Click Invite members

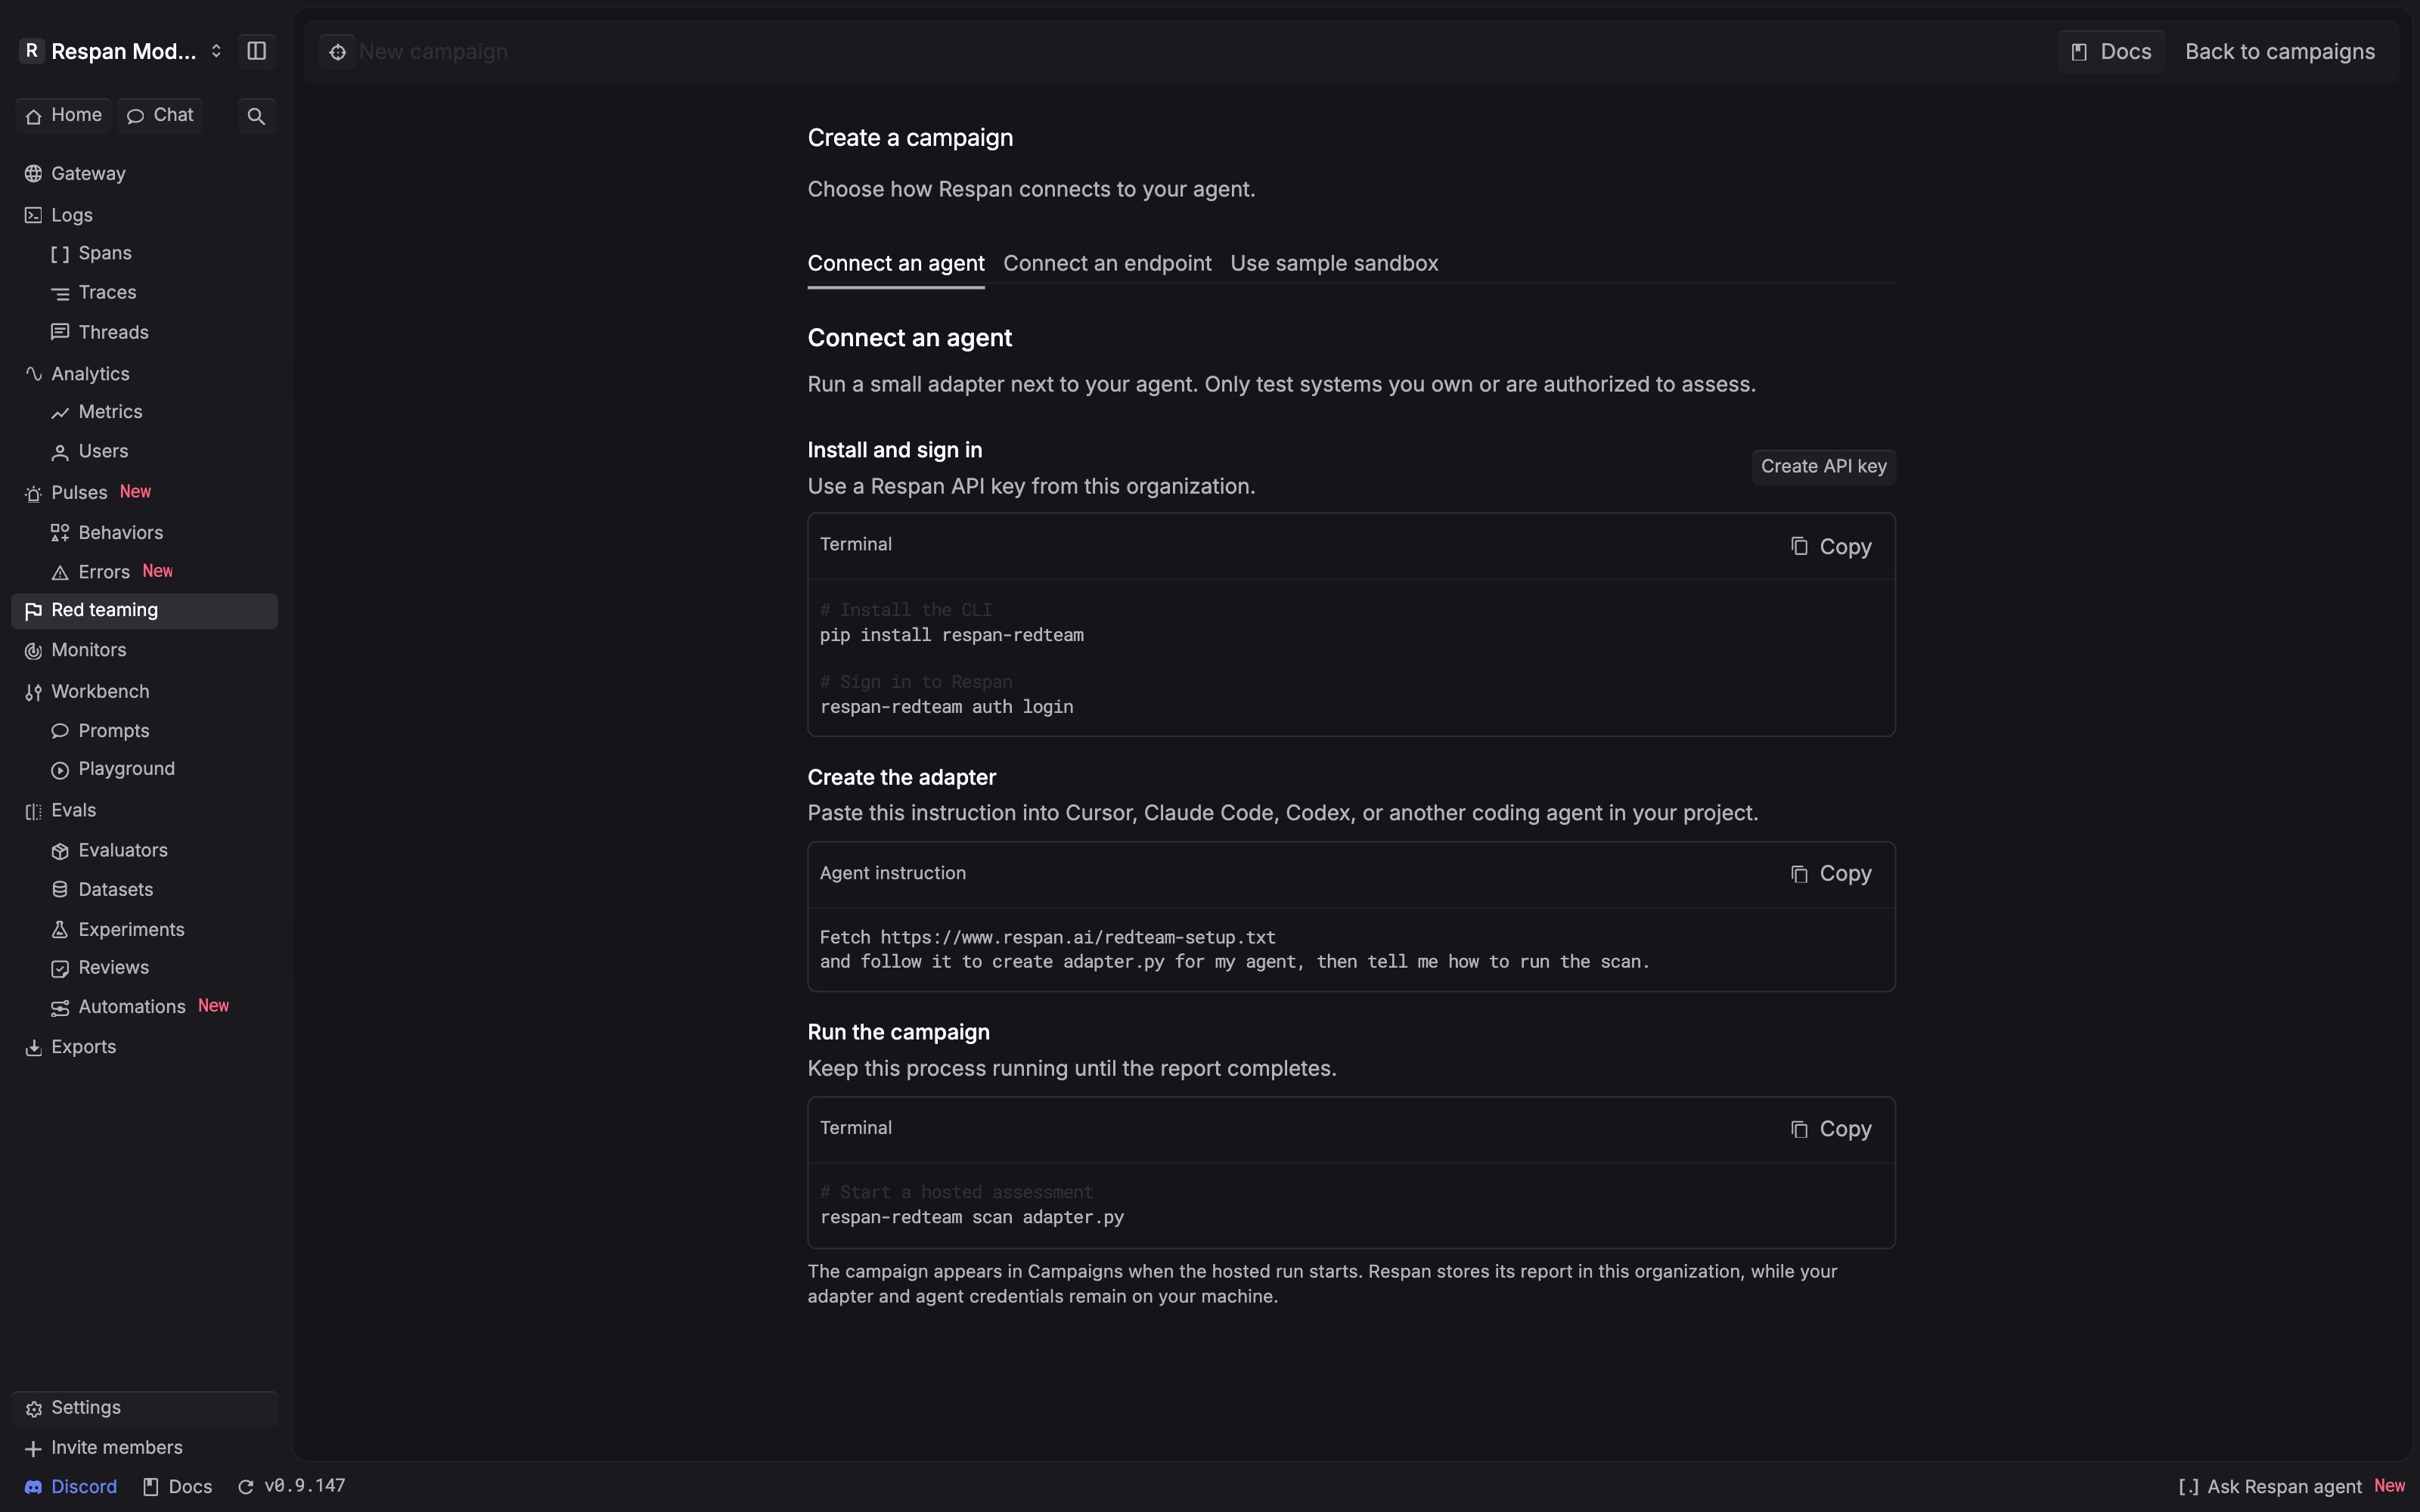point(103,1448)
